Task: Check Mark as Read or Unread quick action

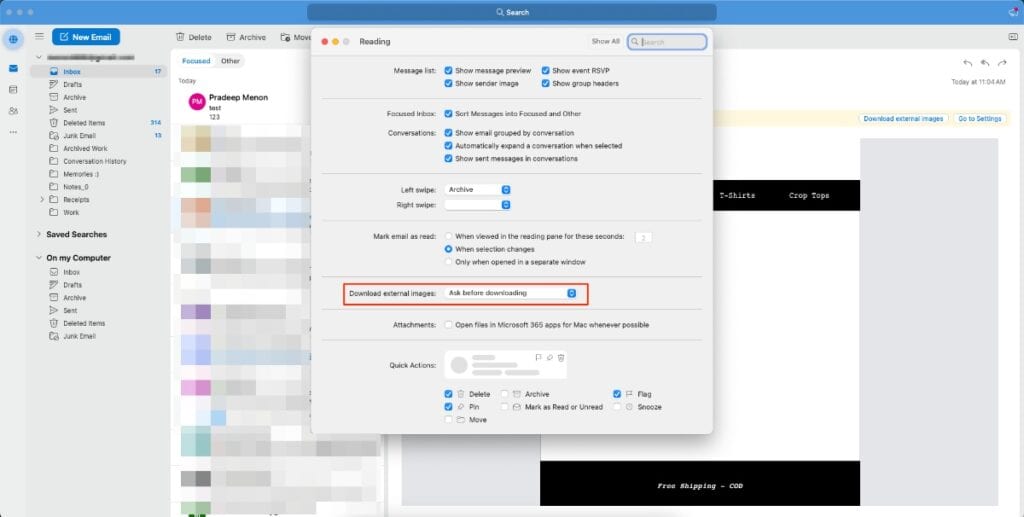Action: tap(504, 407)
